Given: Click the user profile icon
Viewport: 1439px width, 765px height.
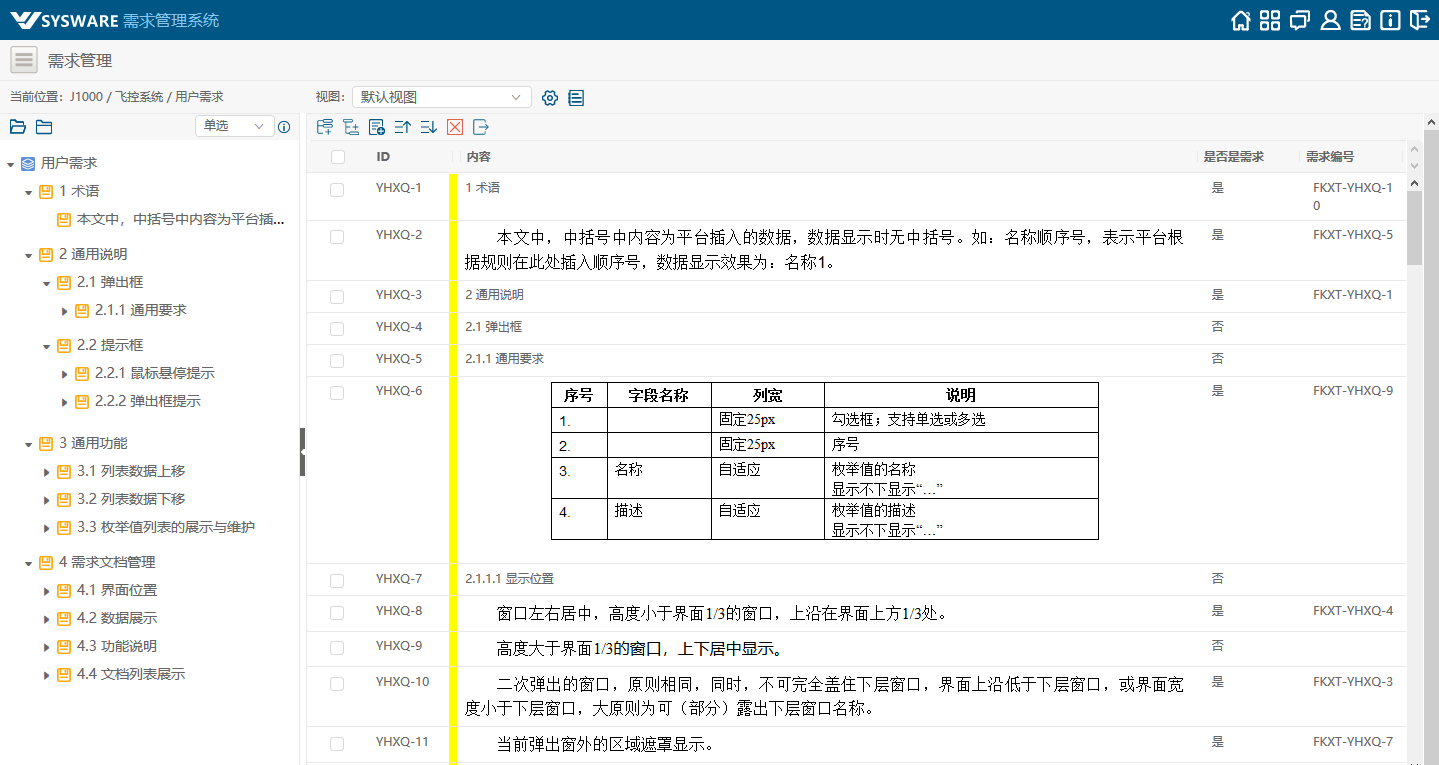Looking at the screenshot, I should (1330, 20).
